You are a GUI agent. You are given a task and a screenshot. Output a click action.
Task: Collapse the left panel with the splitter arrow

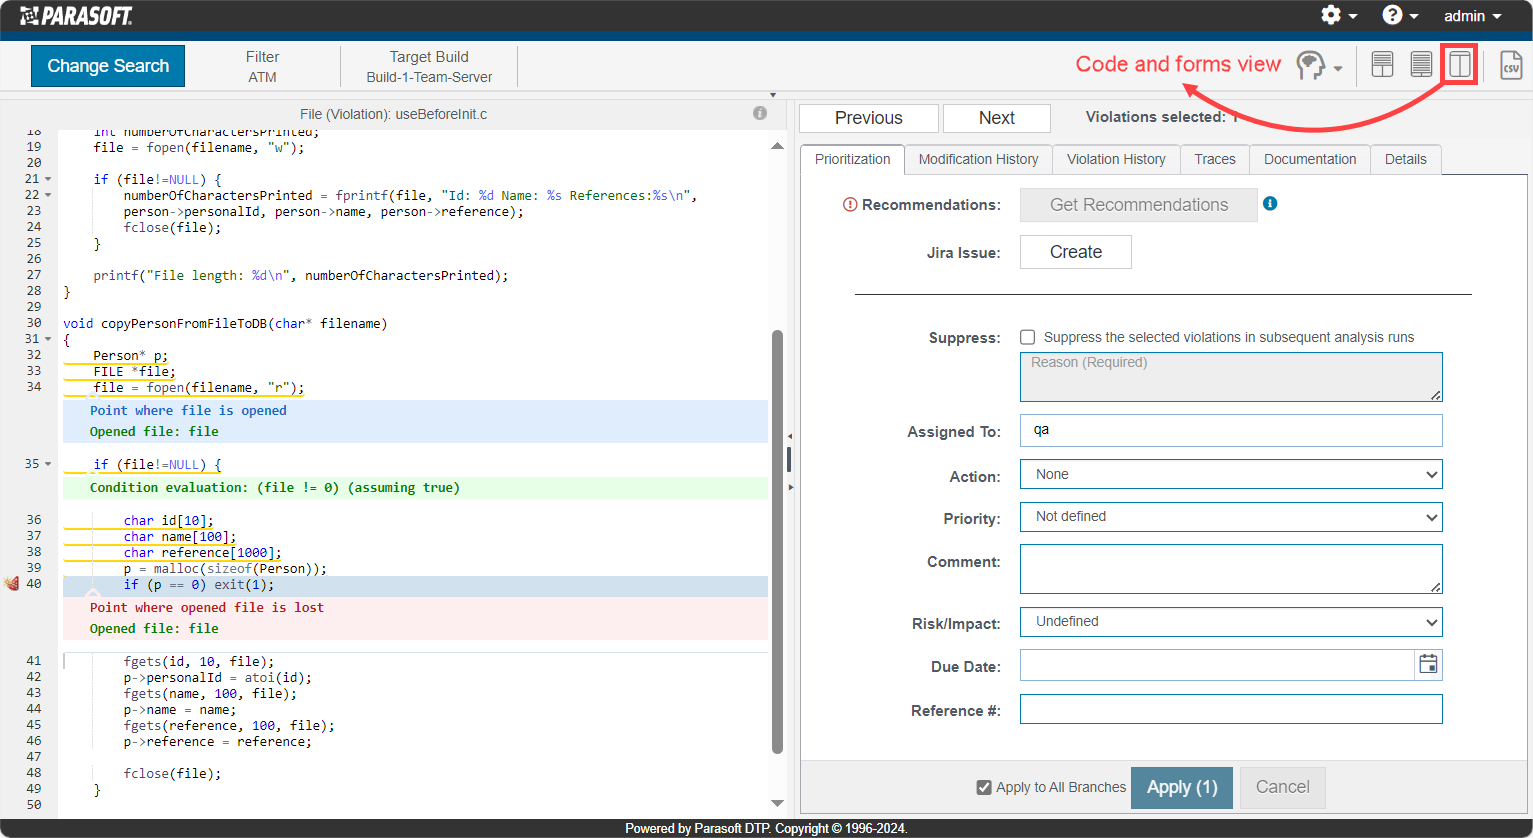coord(789,436)
